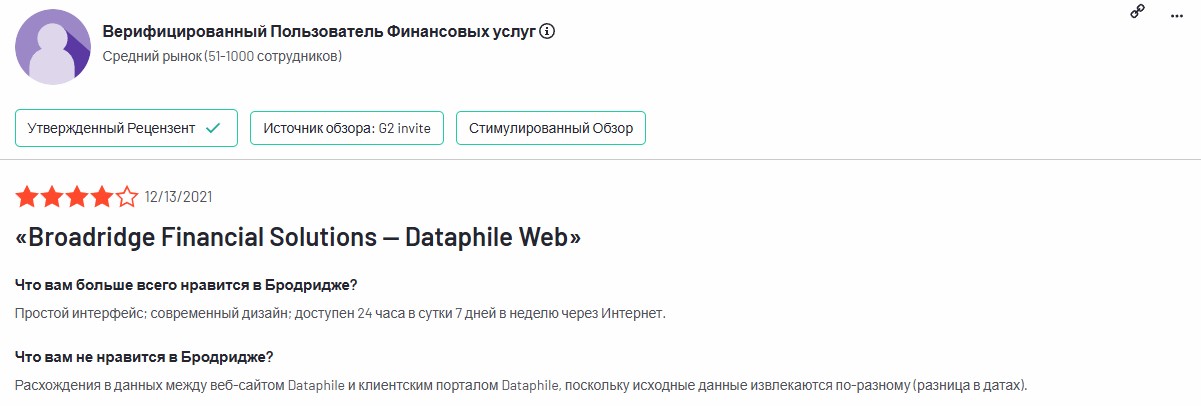The image size is (1201, 406).
Task: Click the verified financial services user name
Action: coord(320,31)
